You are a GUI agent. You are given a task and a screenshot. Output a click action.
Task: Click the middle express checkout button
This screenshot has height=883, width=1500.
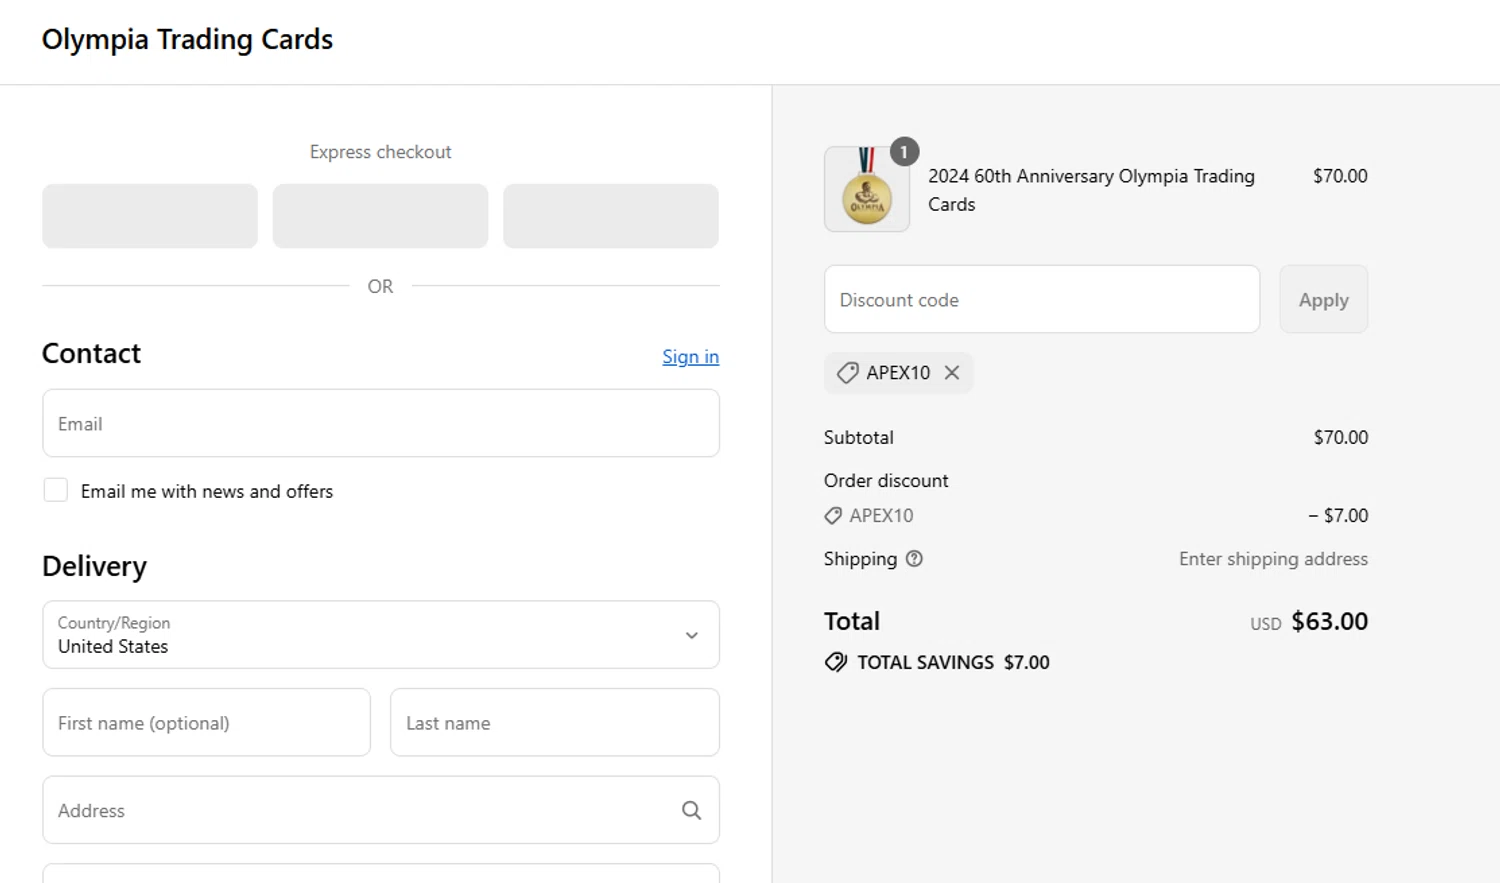(380, 216)
